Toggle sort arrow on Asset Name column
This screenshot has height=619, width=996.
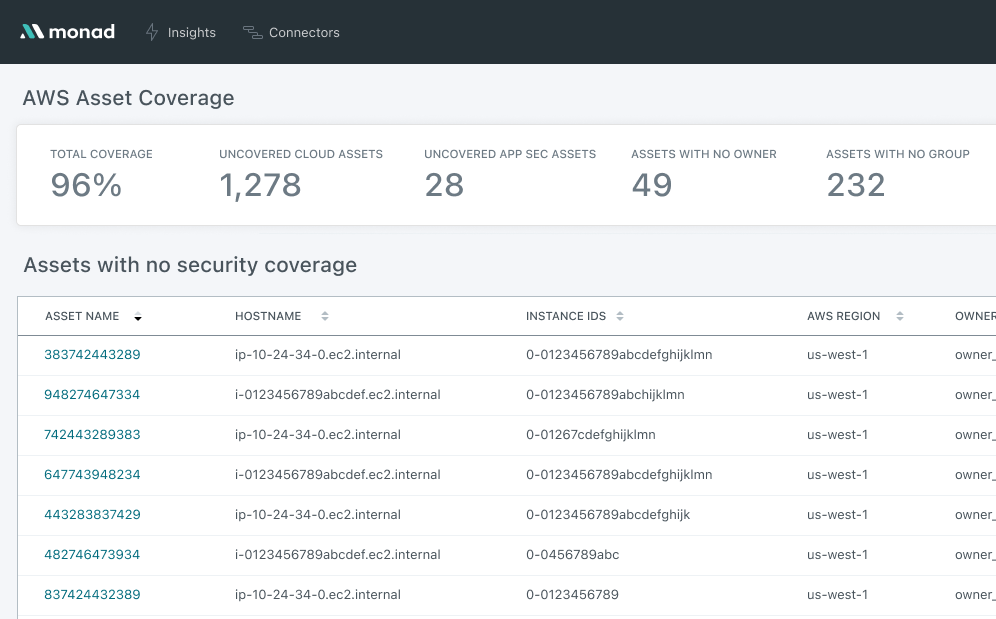[x=138, y=317]
